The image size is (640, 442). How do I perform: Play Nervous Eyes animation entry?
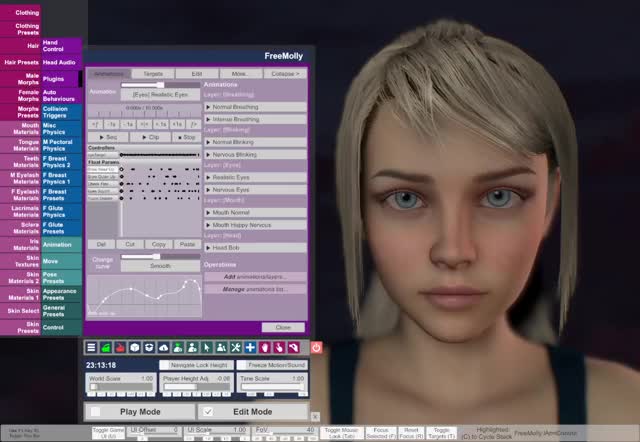pos(256,190)
